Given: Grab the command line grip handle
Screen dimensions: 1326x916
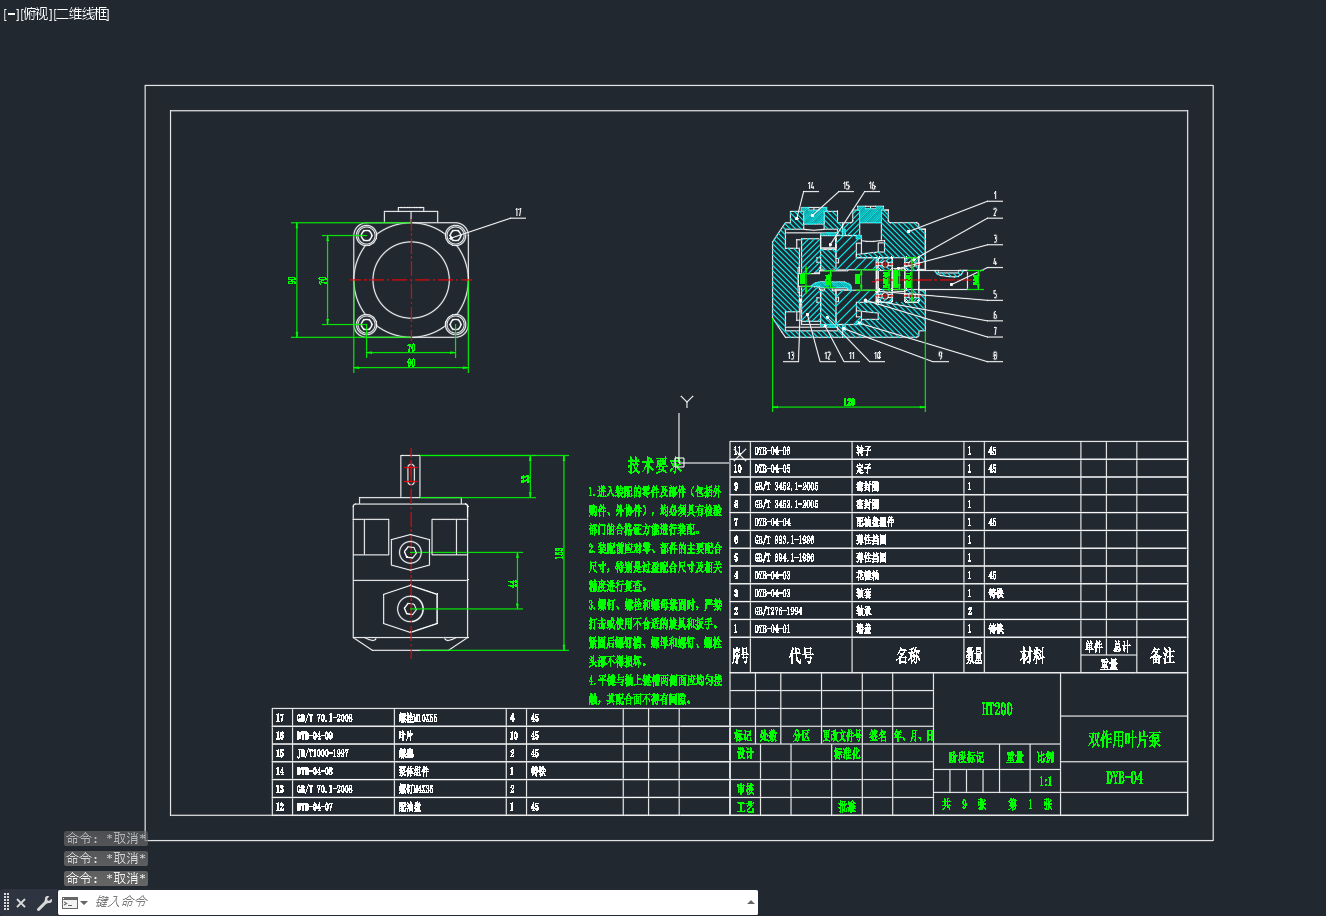Looking at the screenshot, I should pos(6,903).
